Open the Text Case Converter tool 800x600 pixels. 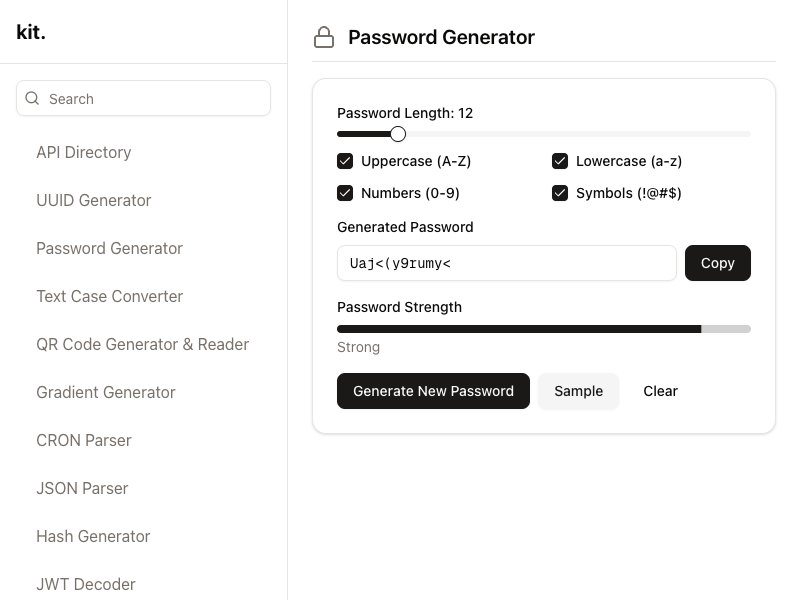110,296
